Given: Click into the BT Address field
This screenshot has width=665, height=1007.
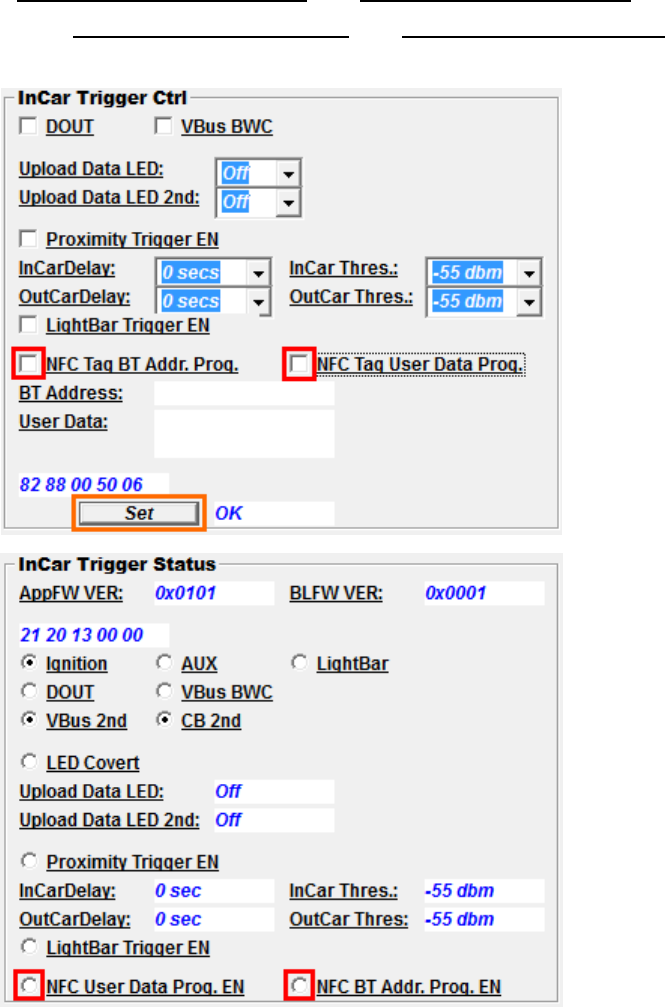Looking at the screenshot, I should pyautogui.click(x=244, y=393).
